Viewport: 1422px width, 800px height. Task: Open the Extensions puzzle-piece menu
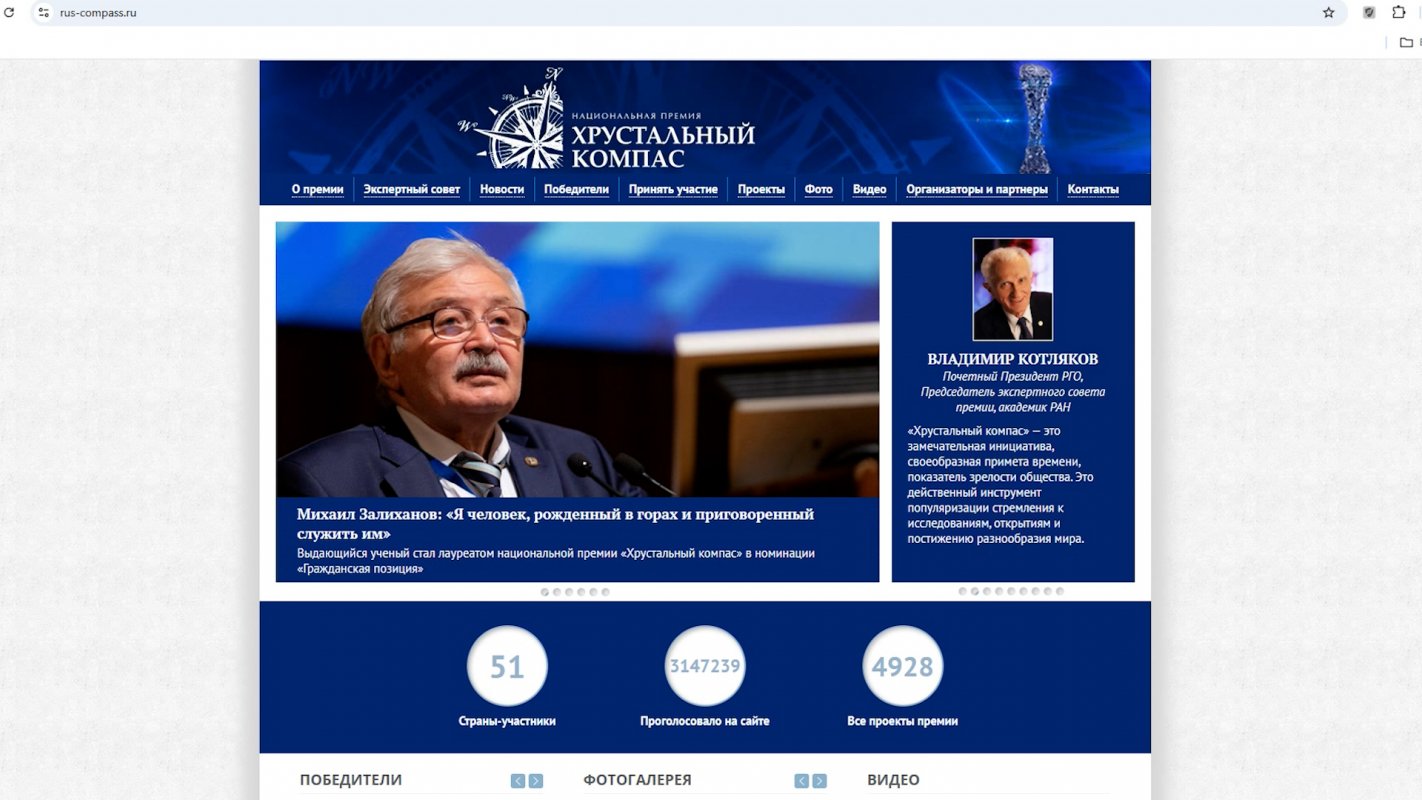click(x=1399, y=13)
